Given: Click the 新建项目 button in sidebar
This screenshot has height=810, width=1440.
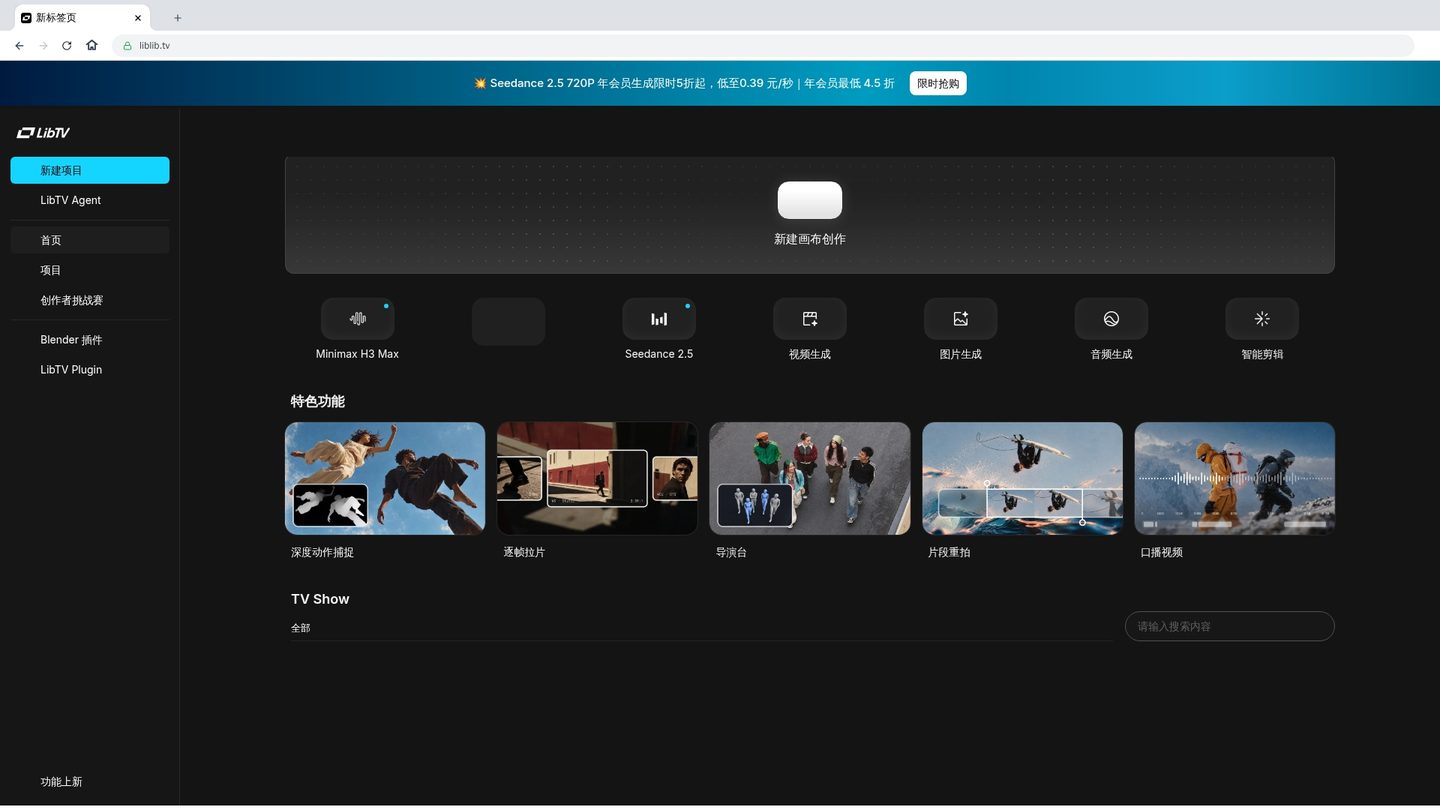Looking at the screenshot, I should 90,170.
